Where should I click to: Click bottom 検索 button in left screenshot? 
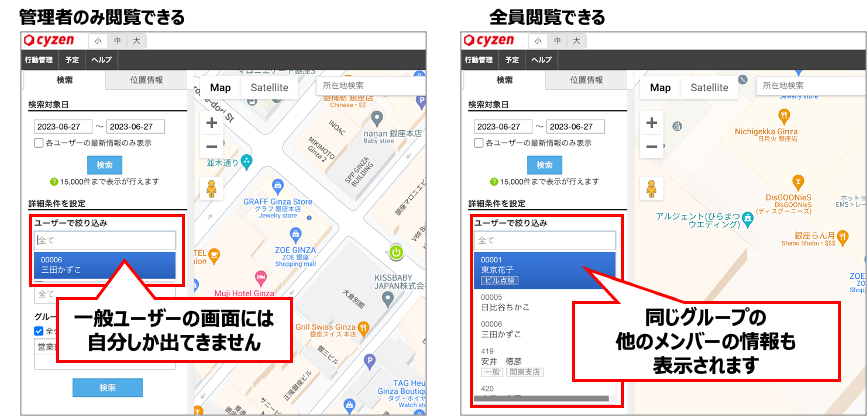click(x=108, y=388)
